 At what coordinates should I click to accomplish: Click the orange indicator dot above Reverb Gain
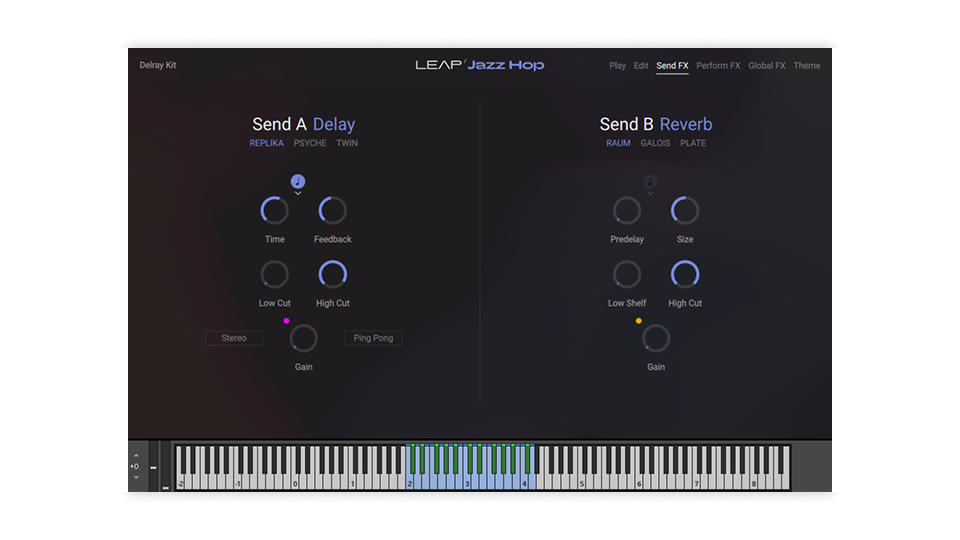tap(638, 321)
